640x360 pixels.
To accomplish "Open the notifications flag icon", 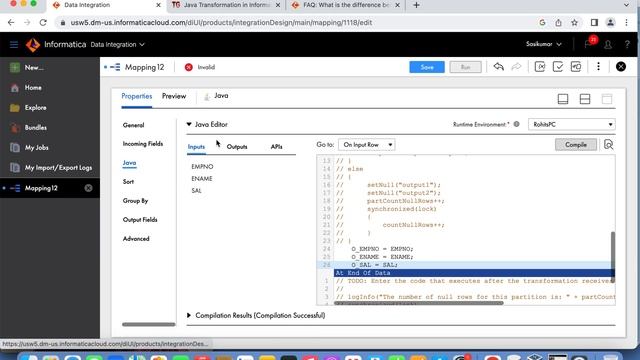I will [x=588, y=44].
